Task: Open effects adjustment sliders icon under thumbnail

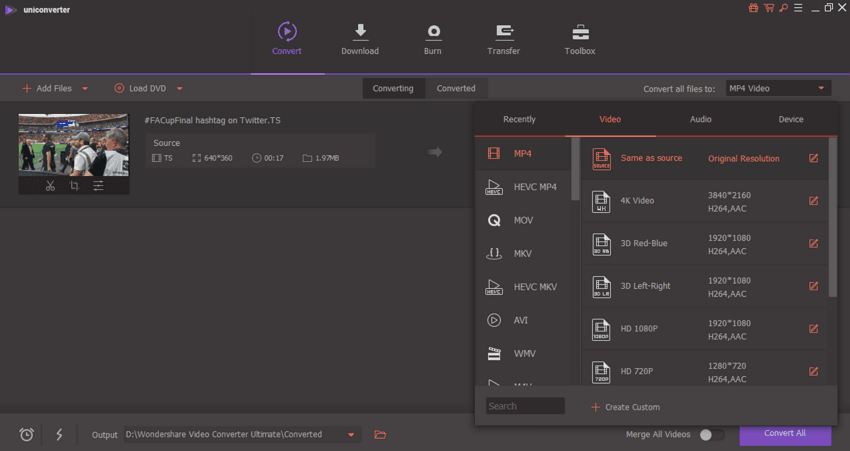Action: 98,186
